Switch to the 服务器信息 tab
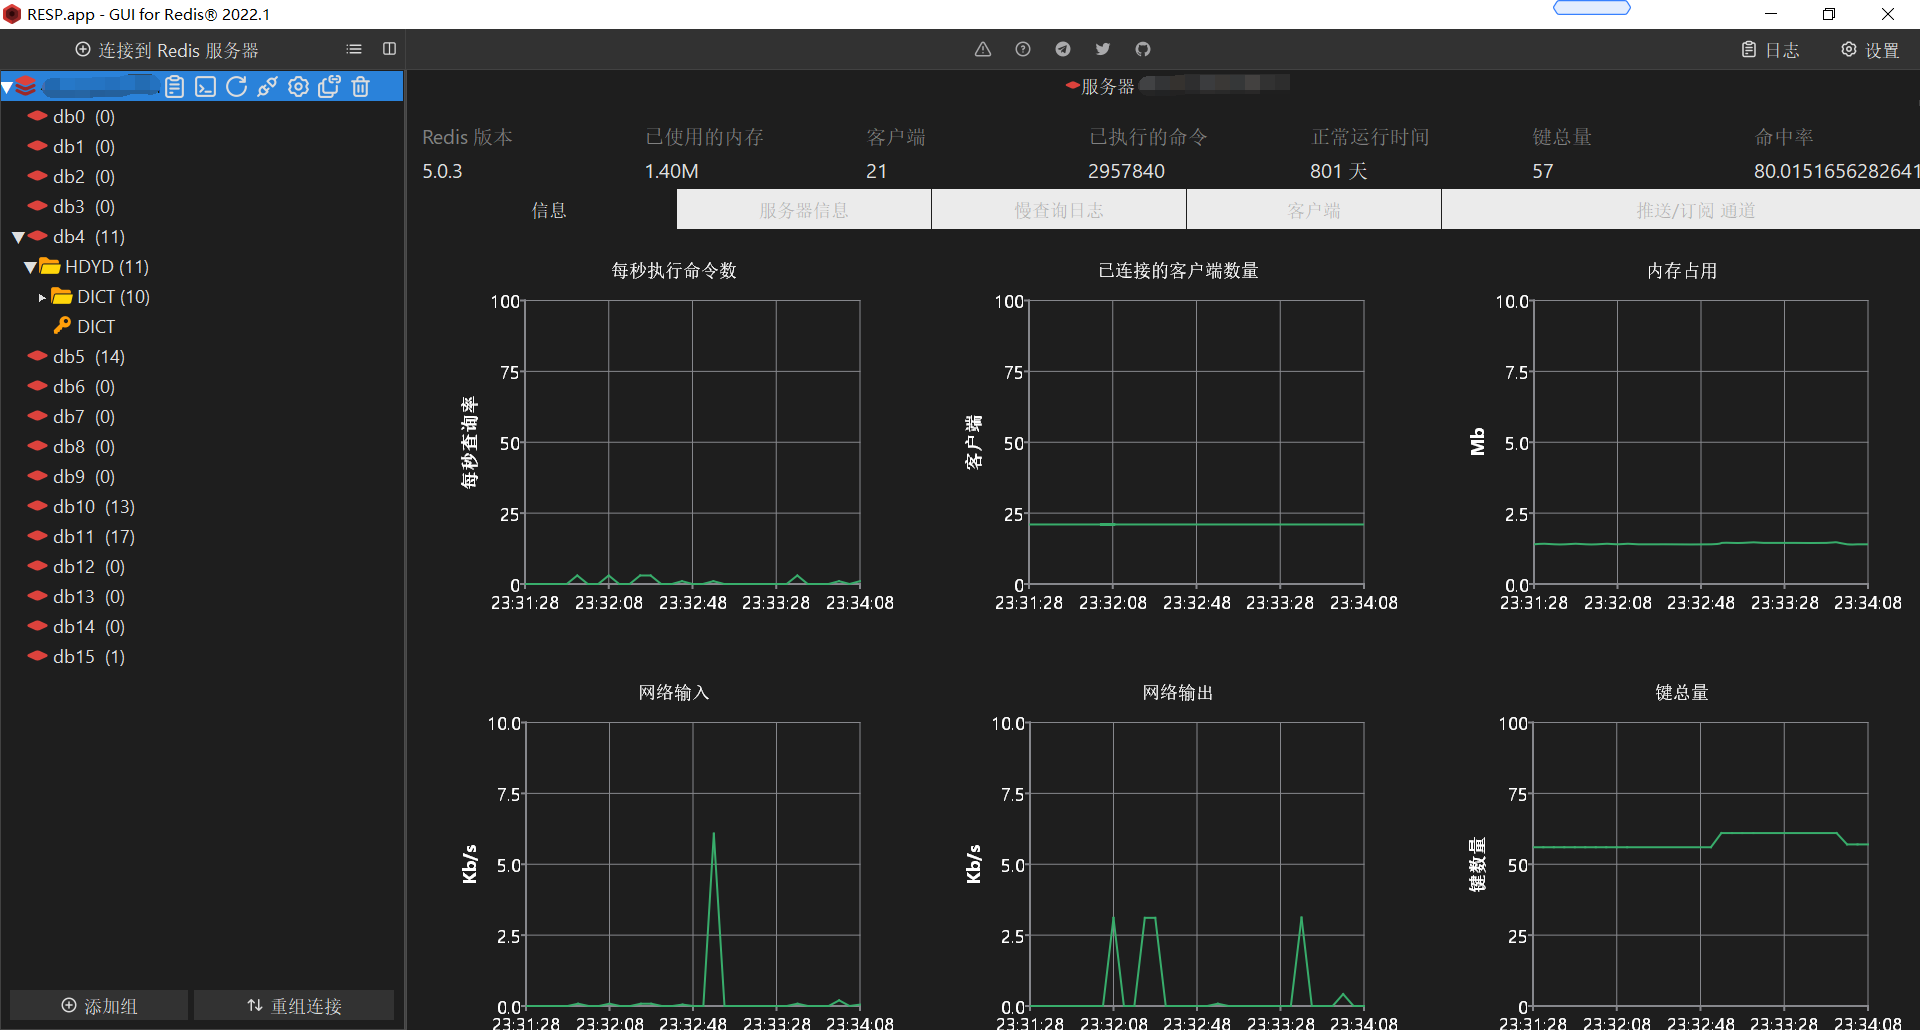 pyautogui.click(x=804, y=210)
